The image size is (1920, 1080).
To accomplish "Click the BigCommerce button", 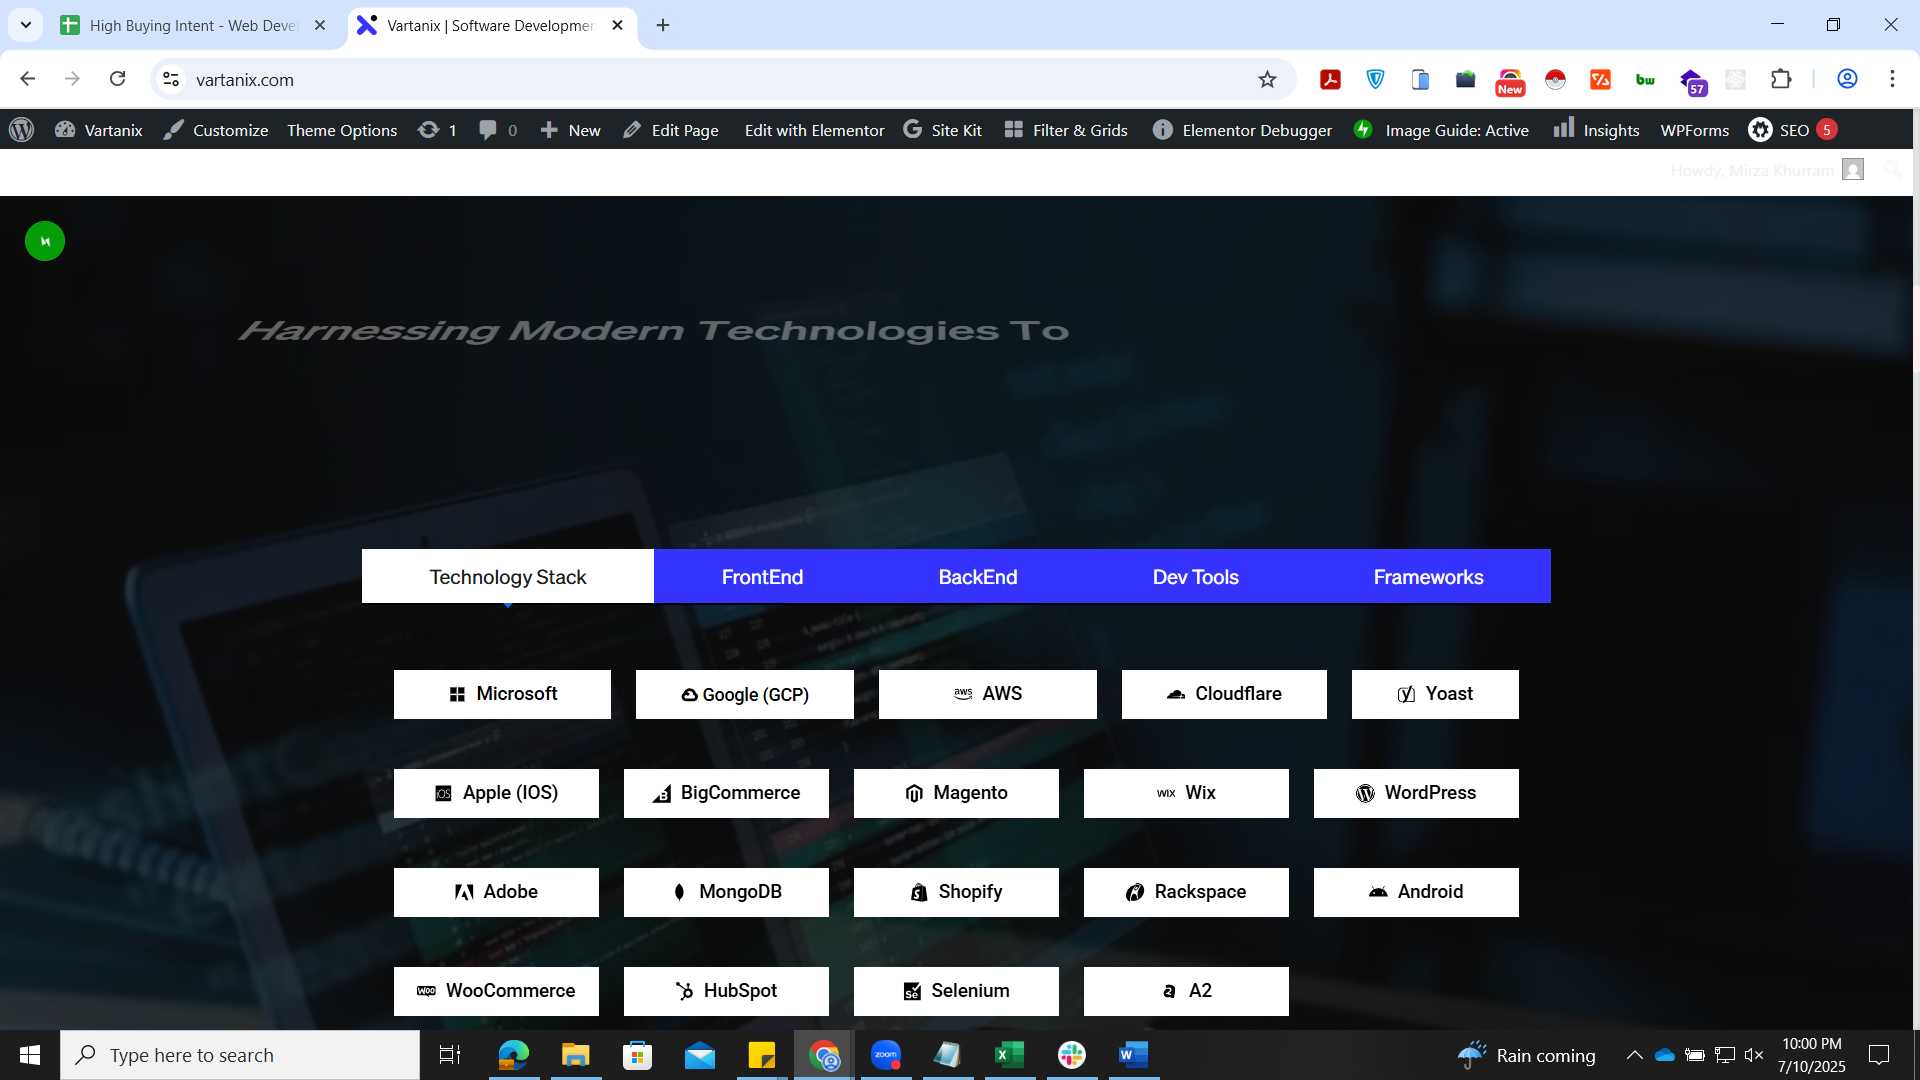I will pyautogui.click(x=726, y=793).
